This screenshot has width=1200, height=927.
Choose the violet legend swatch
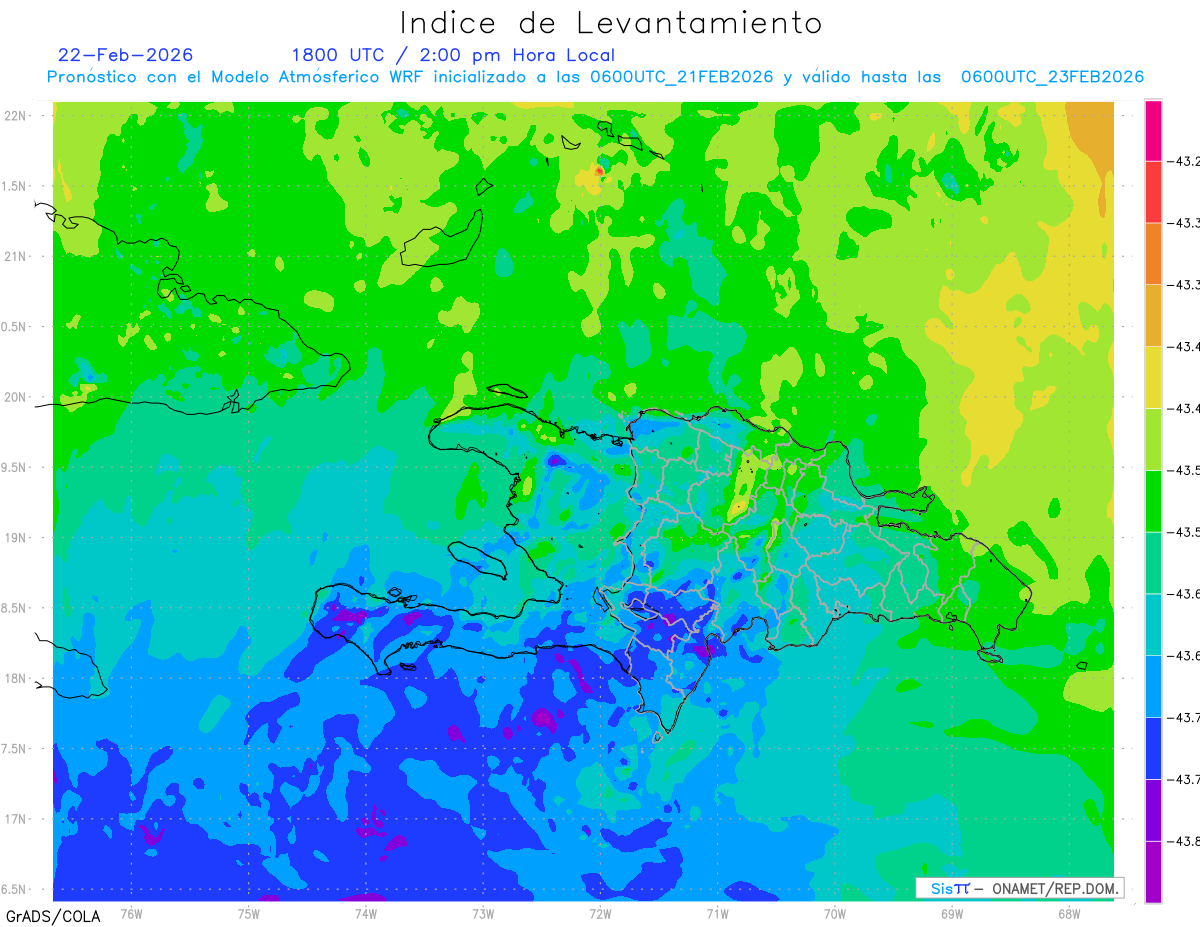point(1153,810)
